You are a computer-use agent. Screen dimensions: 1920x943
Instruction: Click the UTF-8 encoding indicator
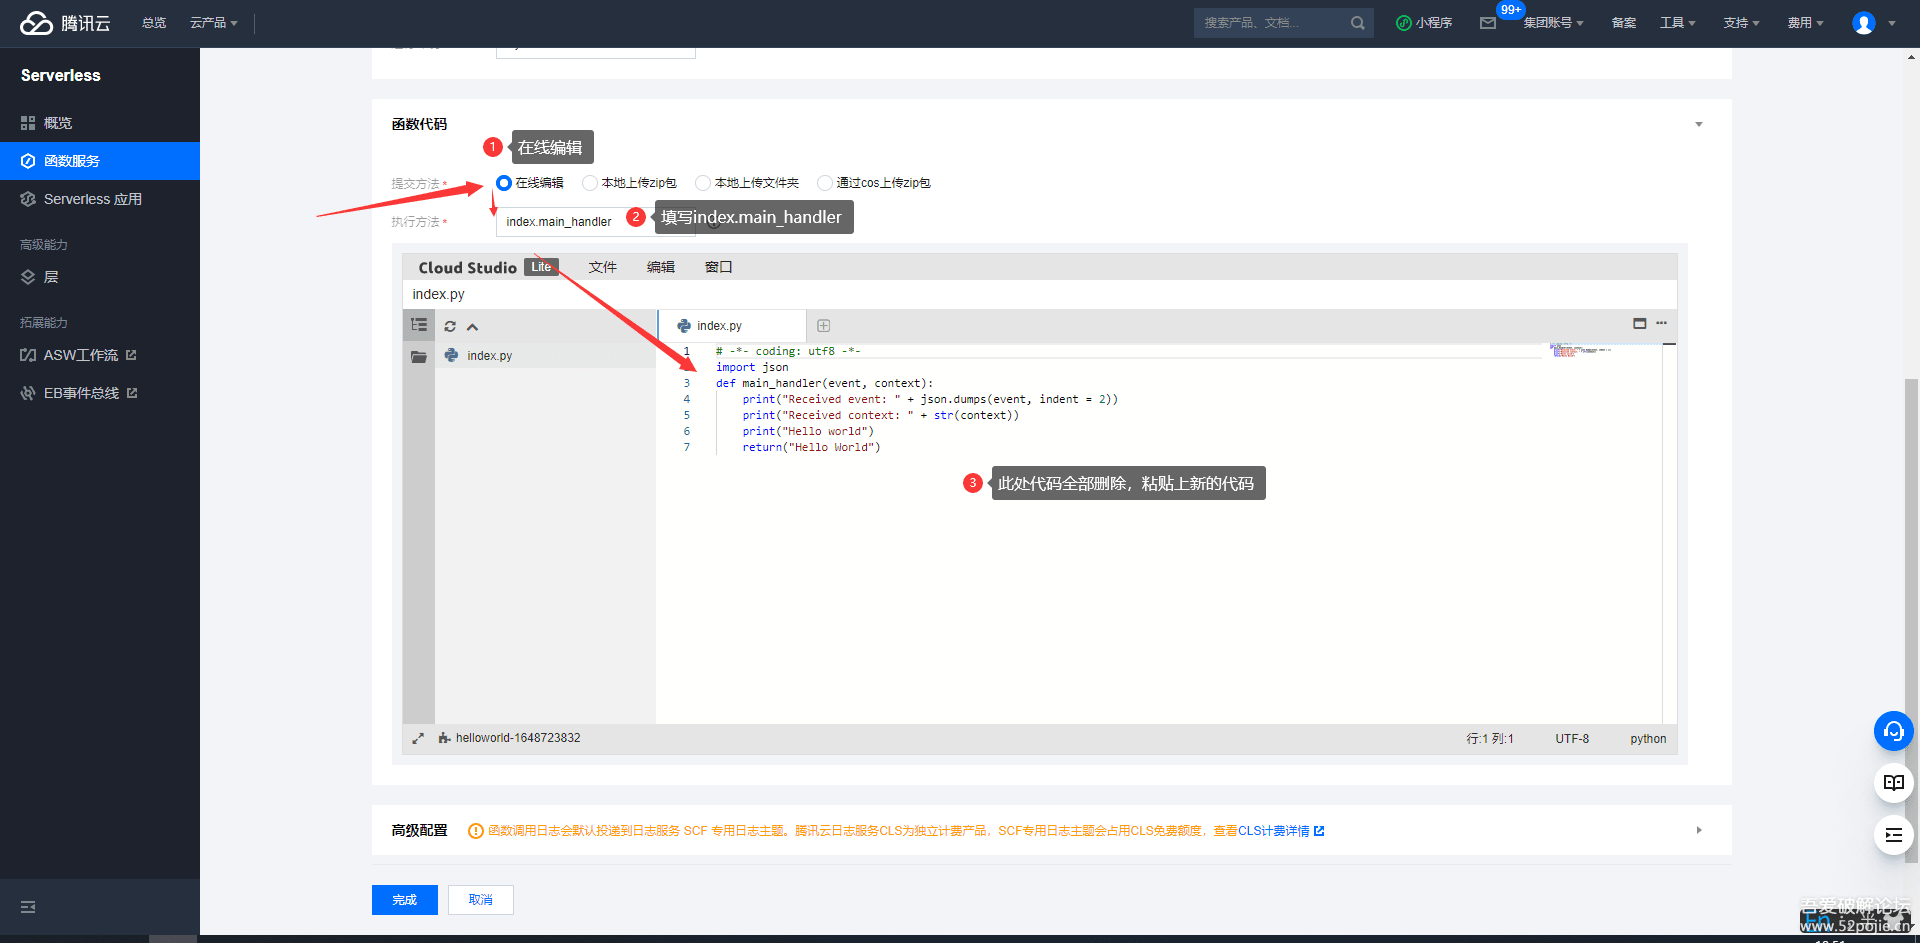(1572, 739)
